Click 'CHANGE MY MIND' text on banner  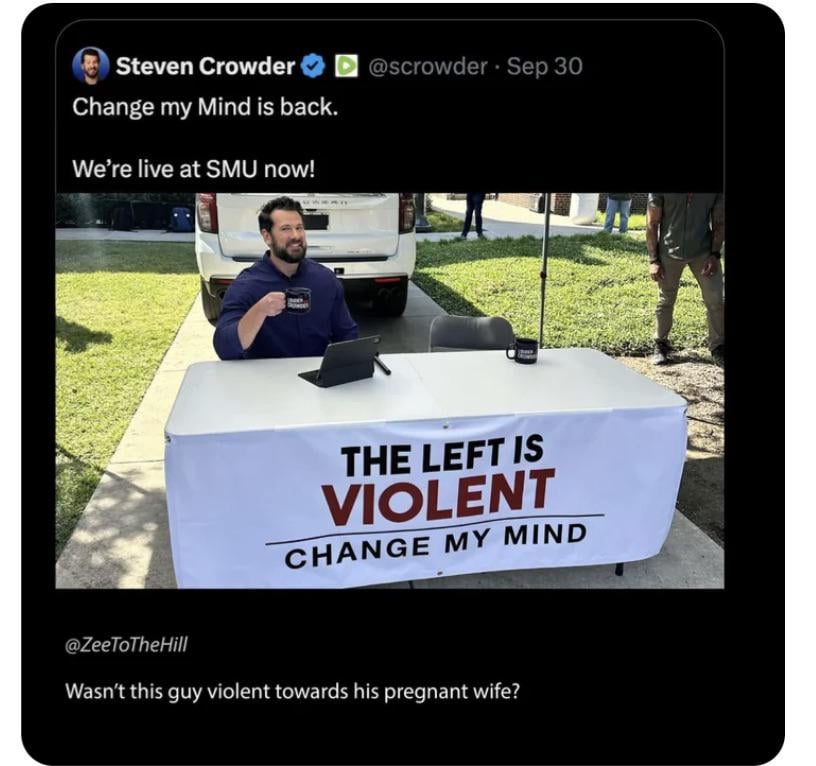click(437, 545)
